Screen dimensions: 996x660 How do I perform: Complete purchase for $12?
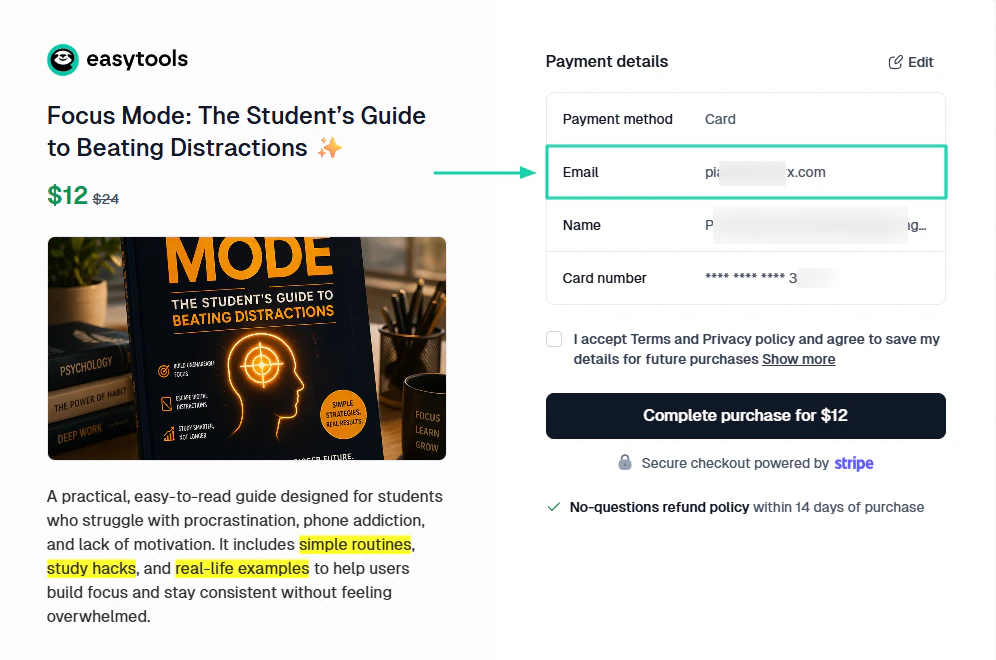pos(746,415)
